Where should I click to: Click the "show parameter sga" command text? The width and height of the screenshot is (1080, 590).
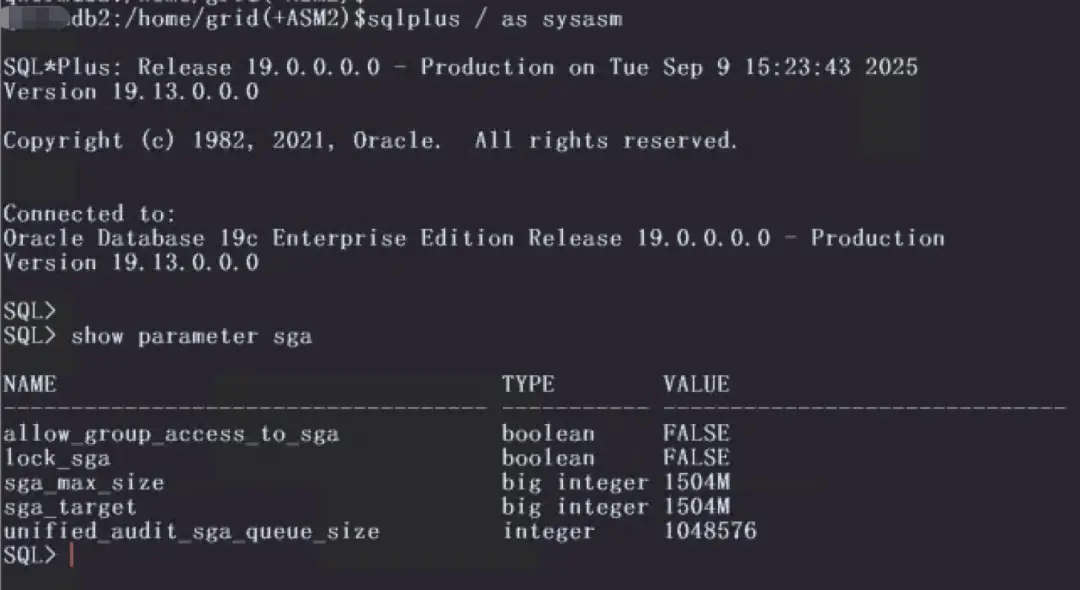(191, 336)
